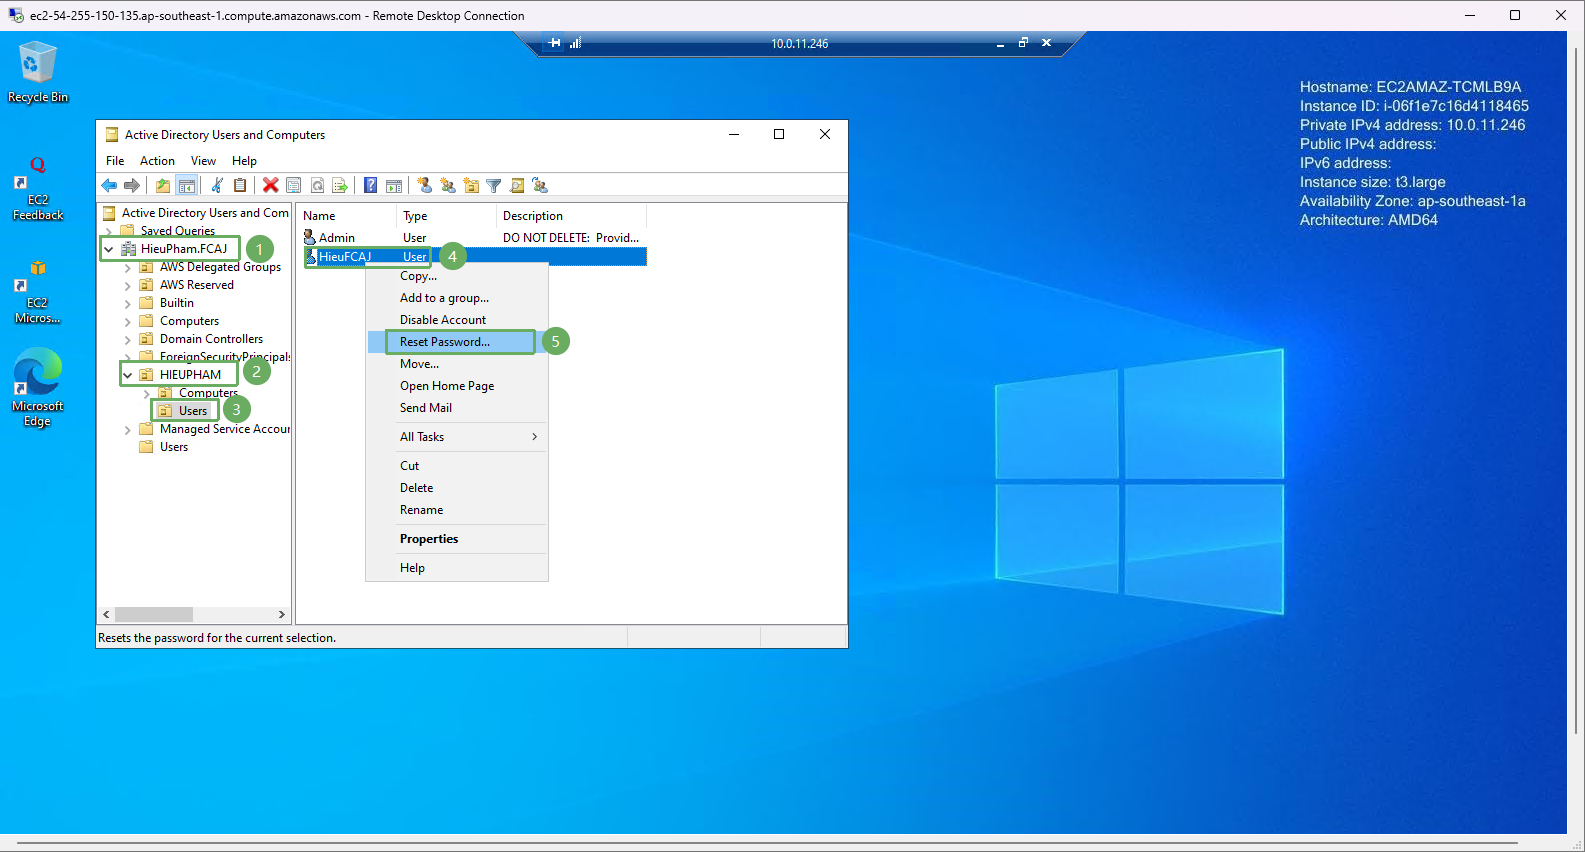1585x852 pixels.
Task: Click the Find objects toolbar icon
Action: click(517, 185)
